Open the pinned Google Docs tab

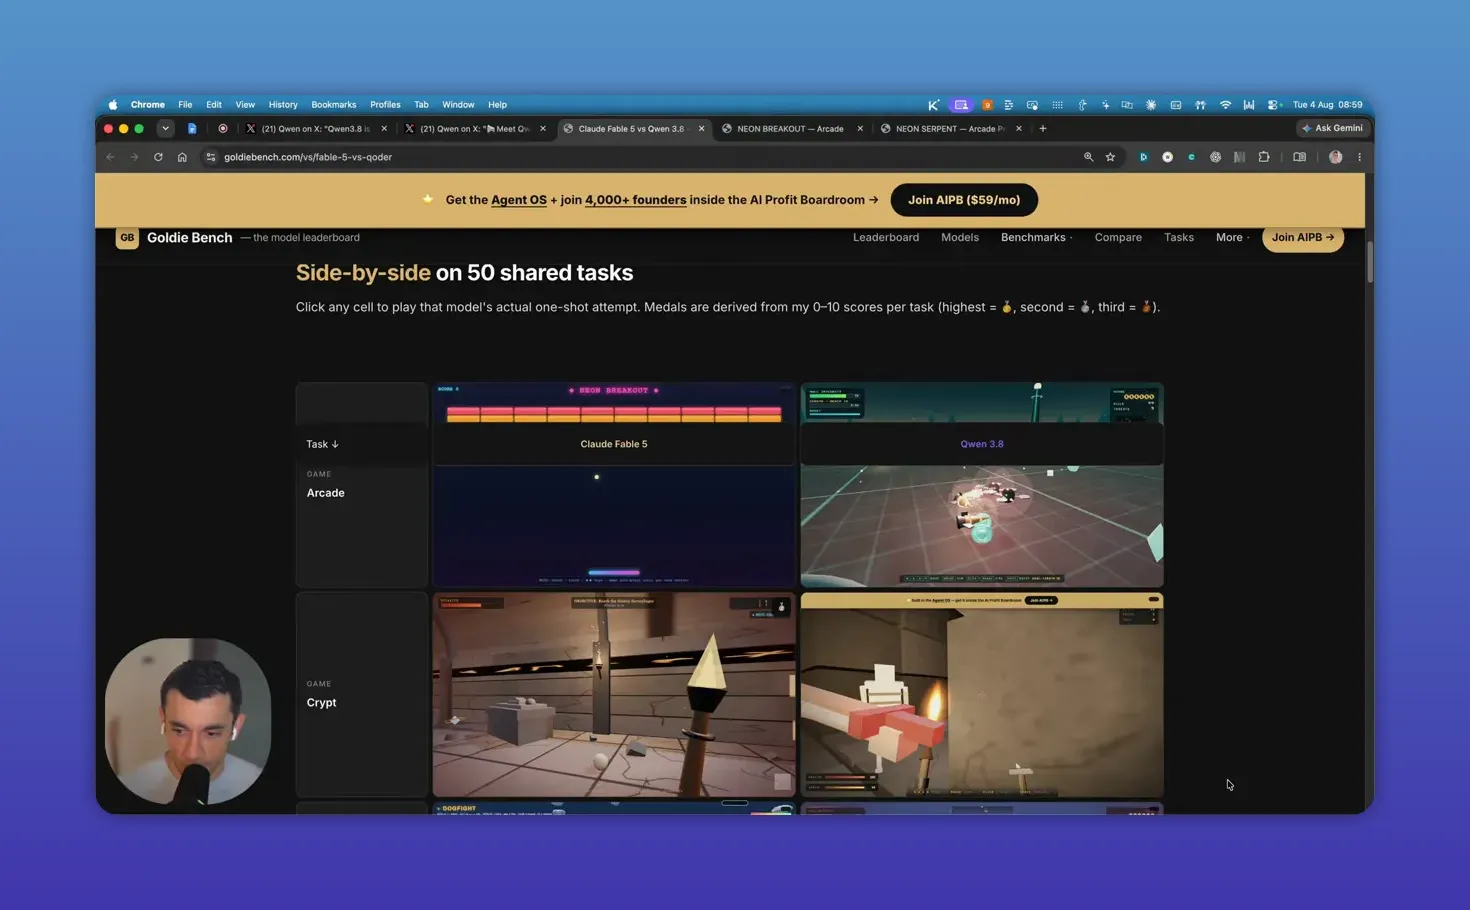[x=192, y=128]
